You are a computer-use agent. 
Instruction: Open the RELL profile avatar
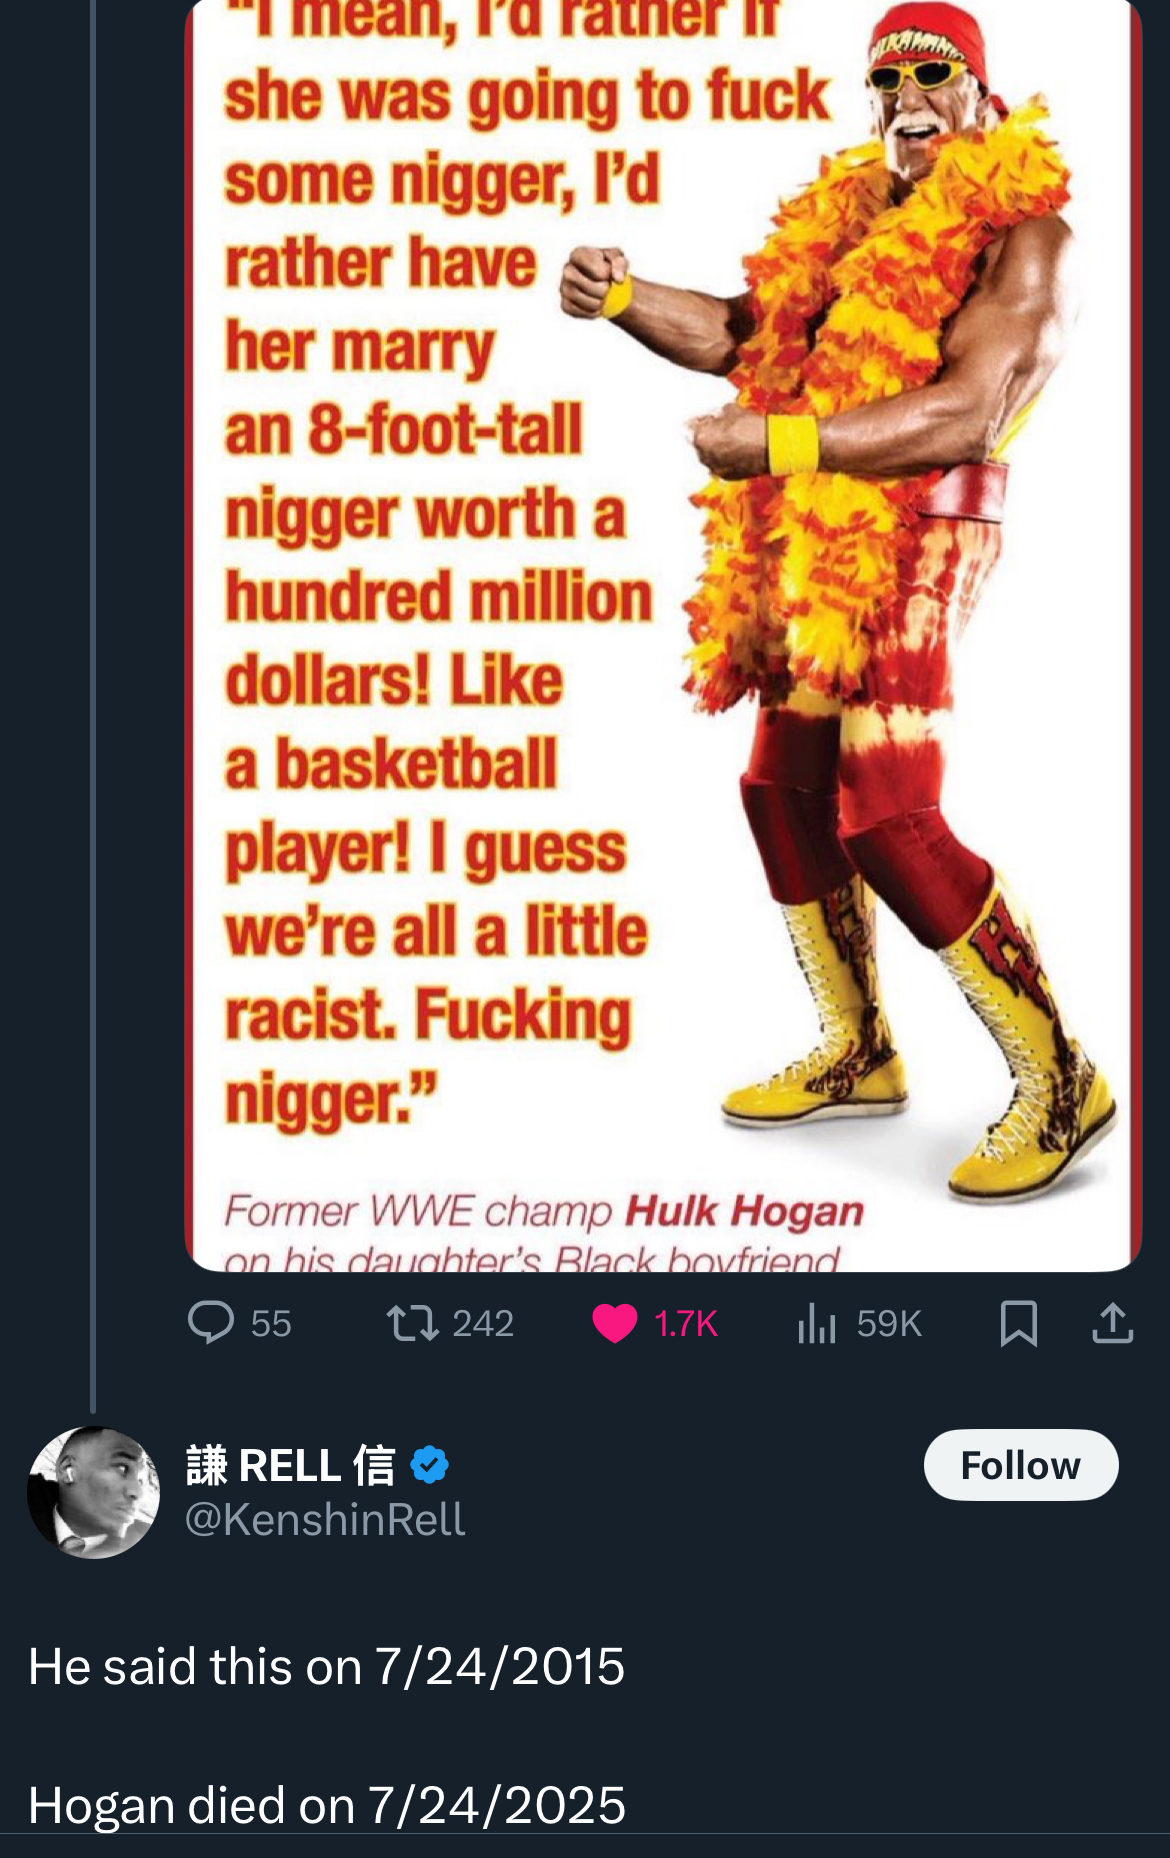tap(93, 1492)
